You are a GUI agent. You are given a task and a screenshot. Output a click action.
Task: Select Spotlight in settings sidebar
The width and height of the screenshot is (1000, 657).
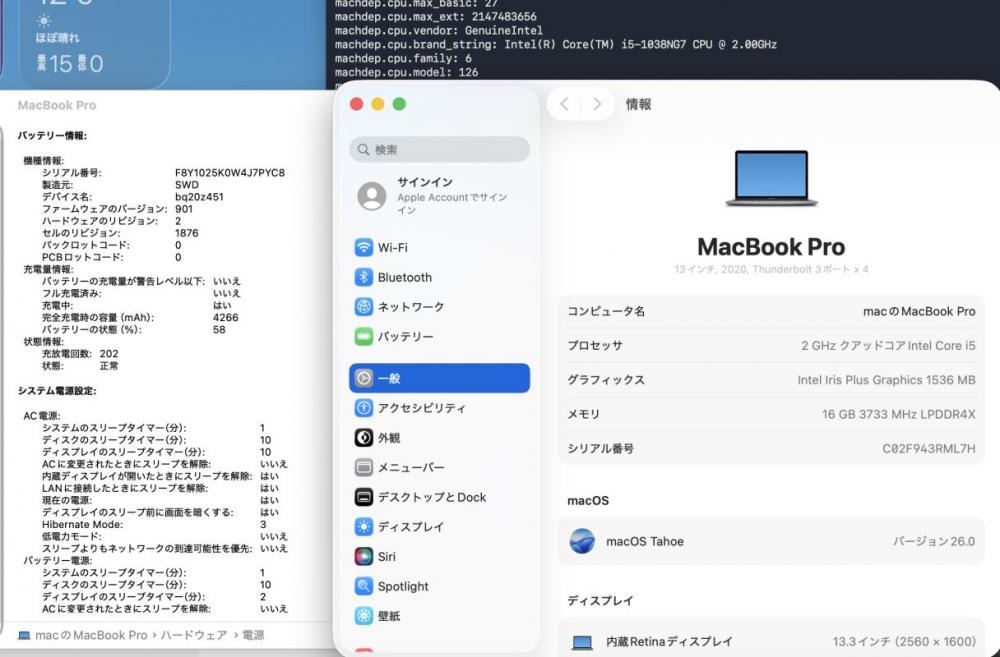click(x=439, y=586)
